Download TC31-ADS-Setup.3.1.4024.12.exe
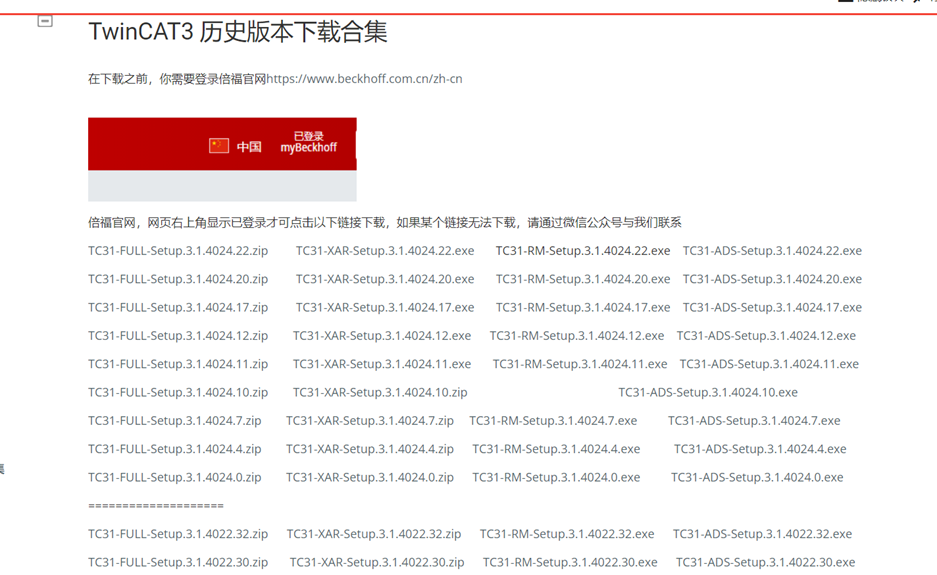This screenshot has height=575, width=937. click(766, 336)
